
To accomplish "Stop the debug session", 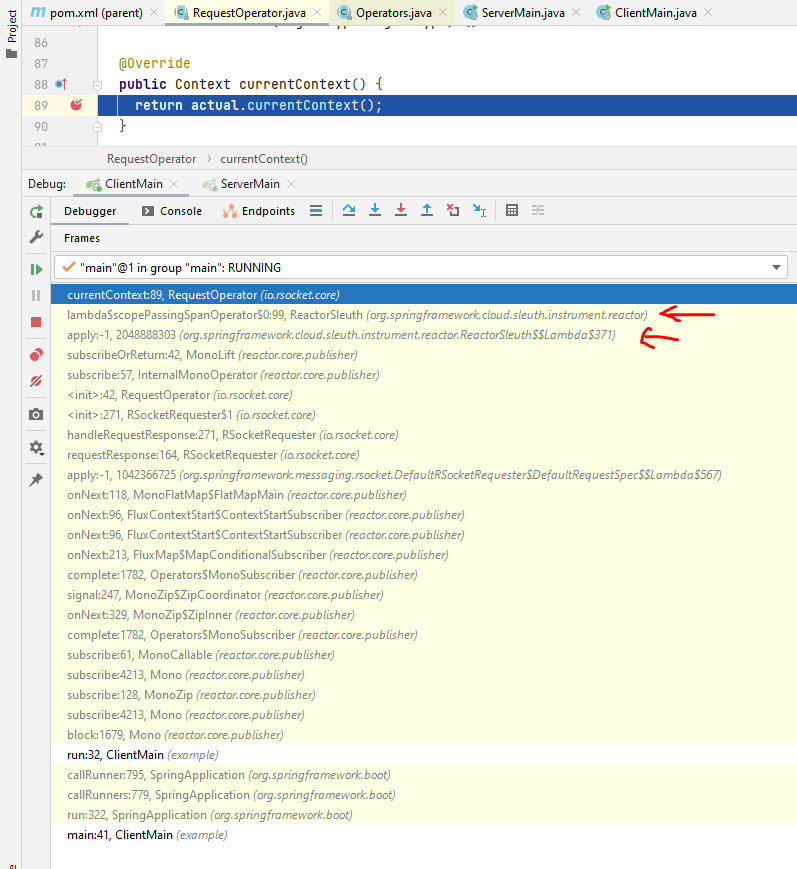I will click(36, 322).
